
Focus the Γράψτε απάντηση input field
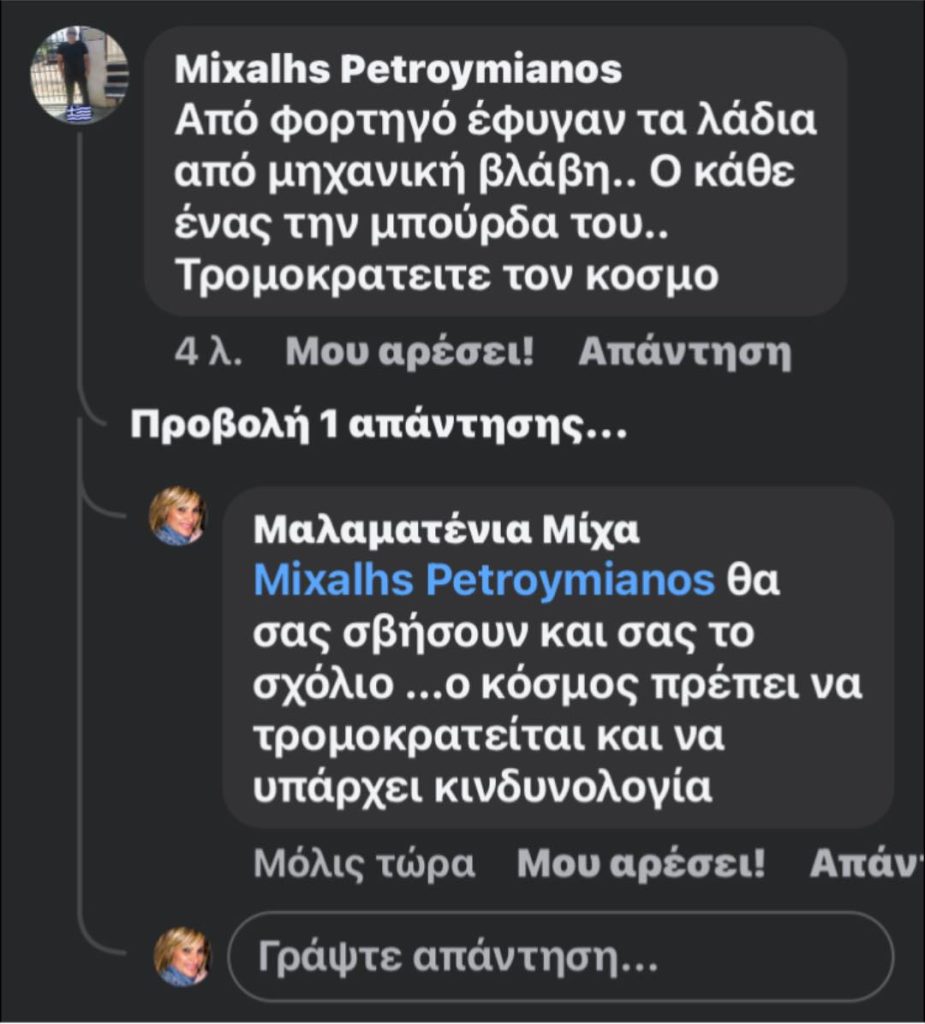click(560, 958)
